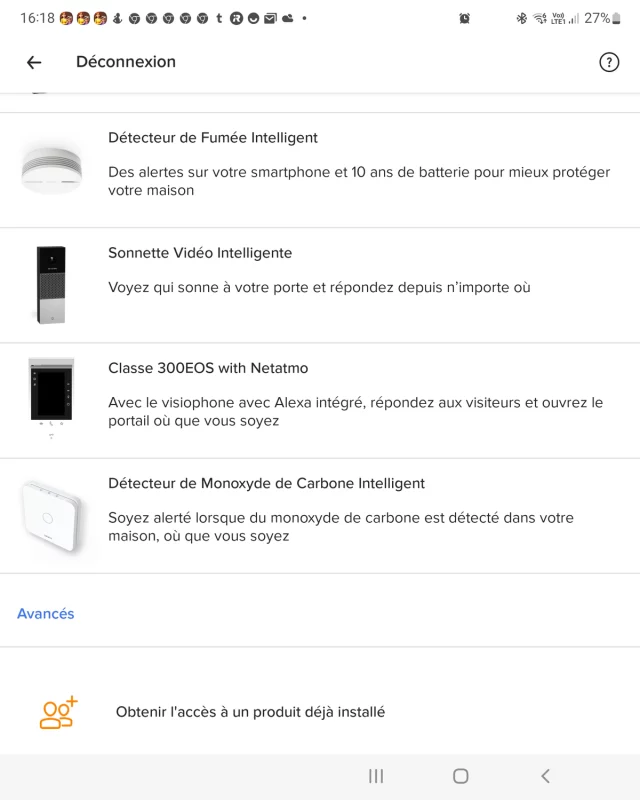Image resolution: width=640 pixels, height=800 pixels.
Task: Choose Détecteur de Monoxyde de Carbone Intelligent
Action: click(266, 483)
